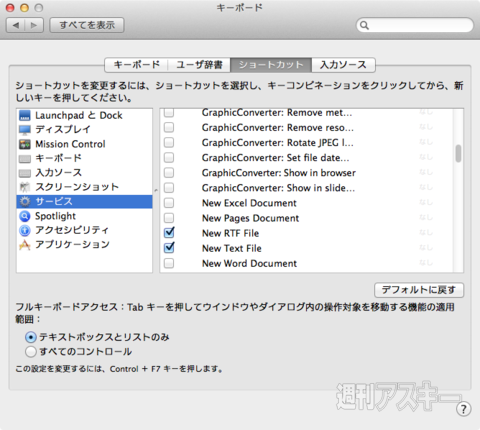The height and width of the screenshot is (430, 480).
Task: Enable GraphicConverter: Remove reso... checkbox
Action: pyautogui.click(x=169, y=127)
